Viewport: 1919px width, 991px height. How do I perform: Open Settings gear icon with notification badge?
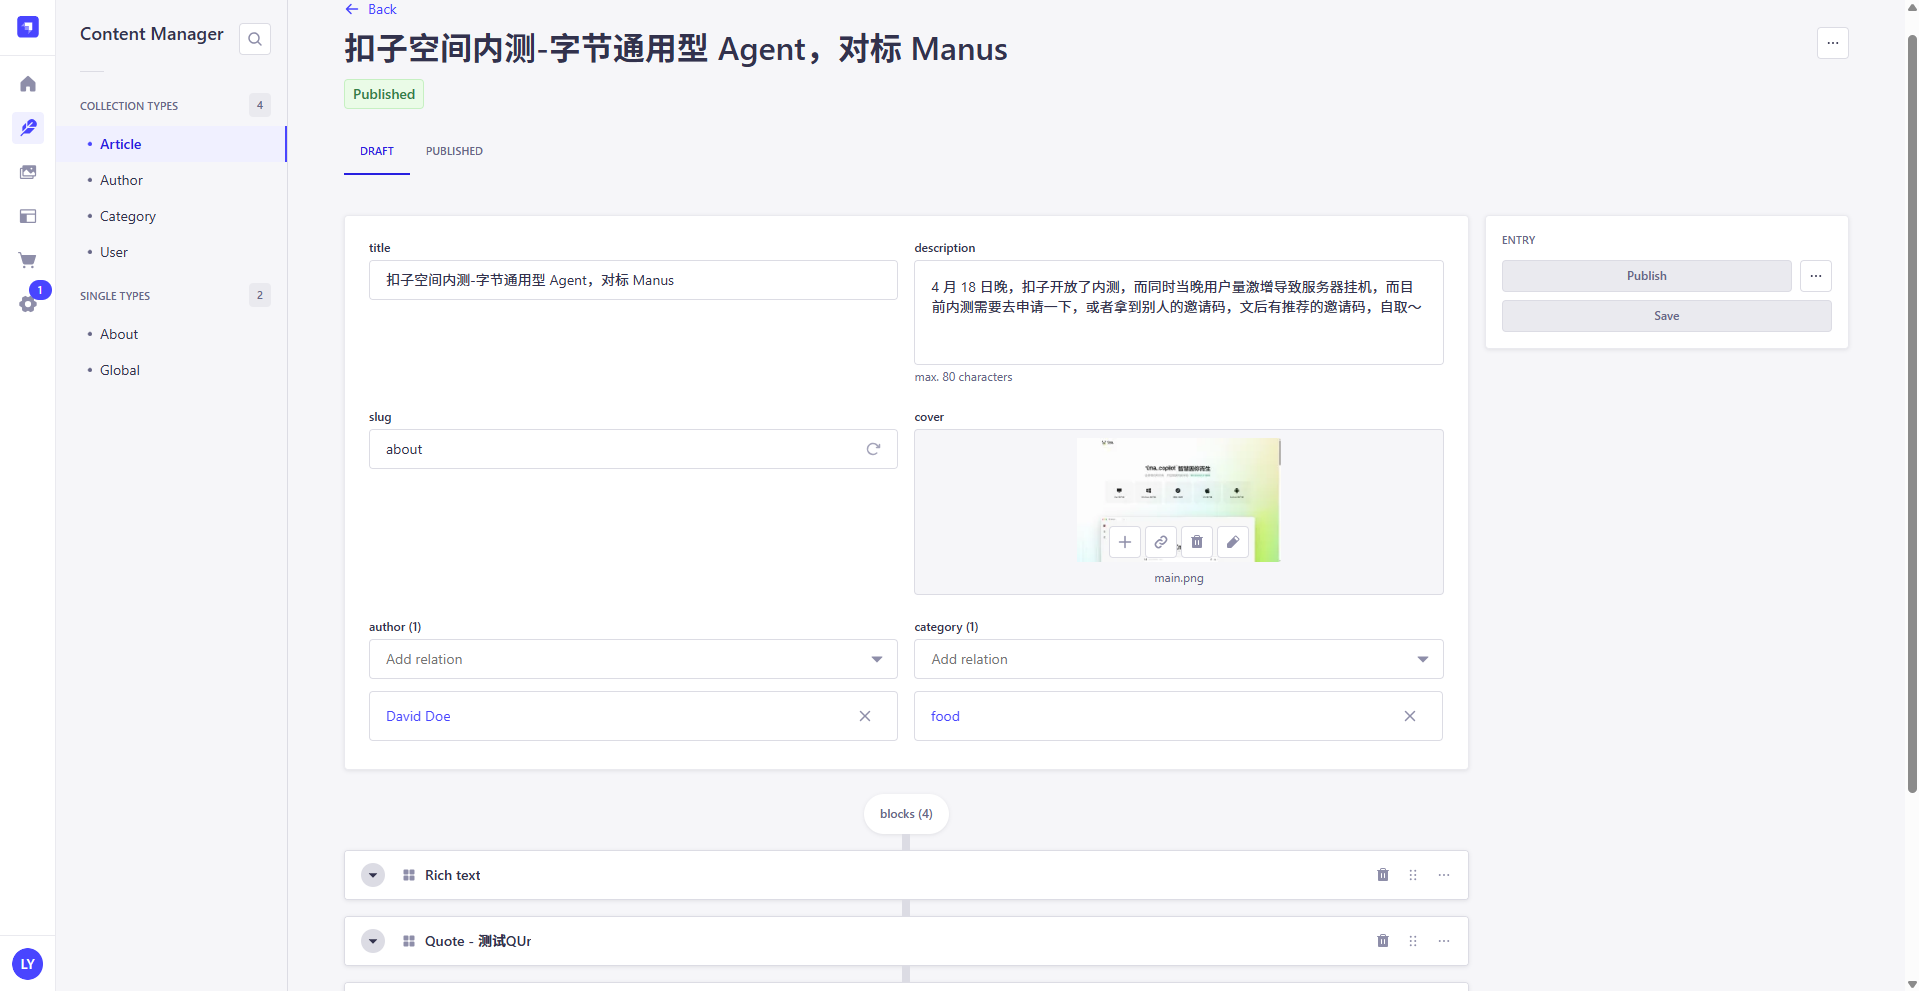point(28,304)
